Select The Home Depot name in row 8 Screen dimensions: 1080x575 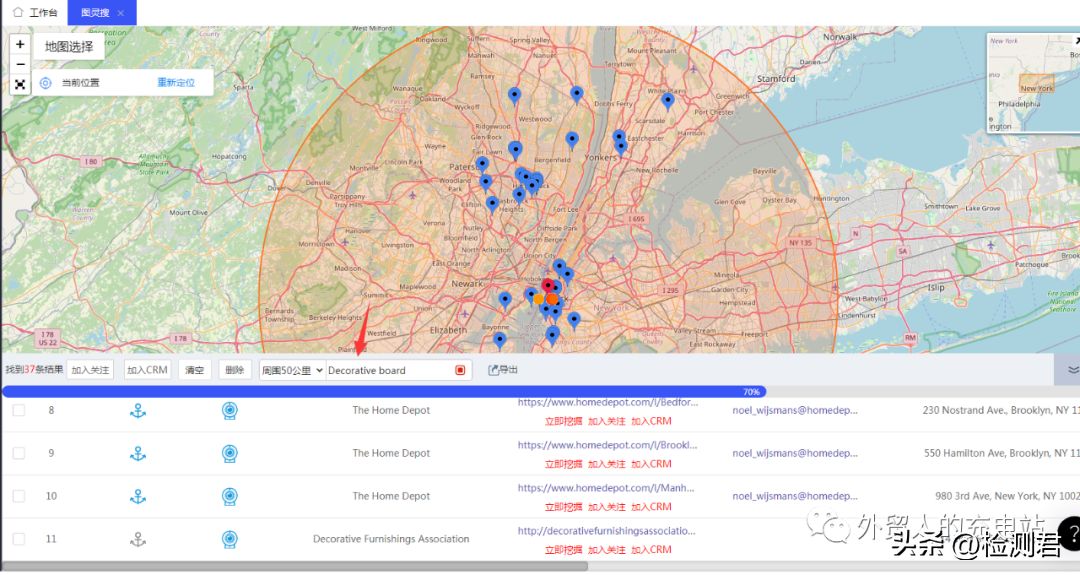[391, 410]
